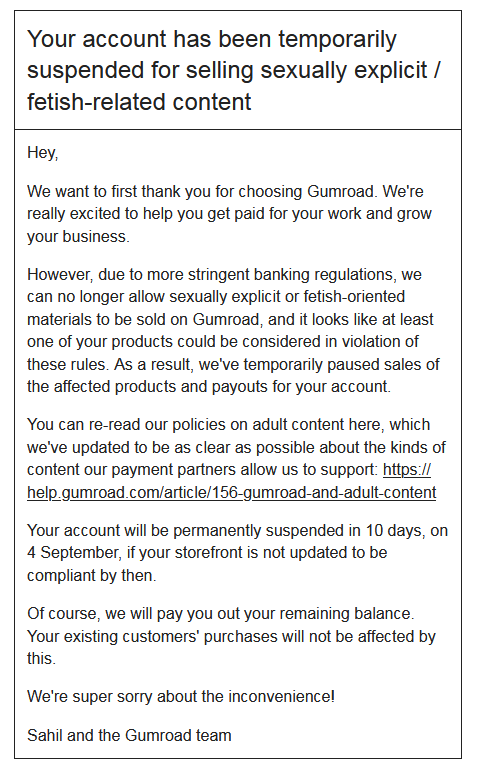Click the "stringent banking regulations" line
The width and height of the screenshot is (478, 769).
225,274
